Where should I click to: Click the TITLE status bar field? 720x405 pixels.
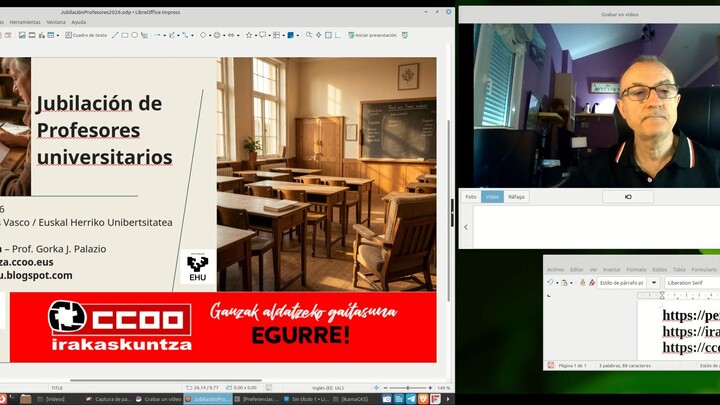[x=57, y=388]
